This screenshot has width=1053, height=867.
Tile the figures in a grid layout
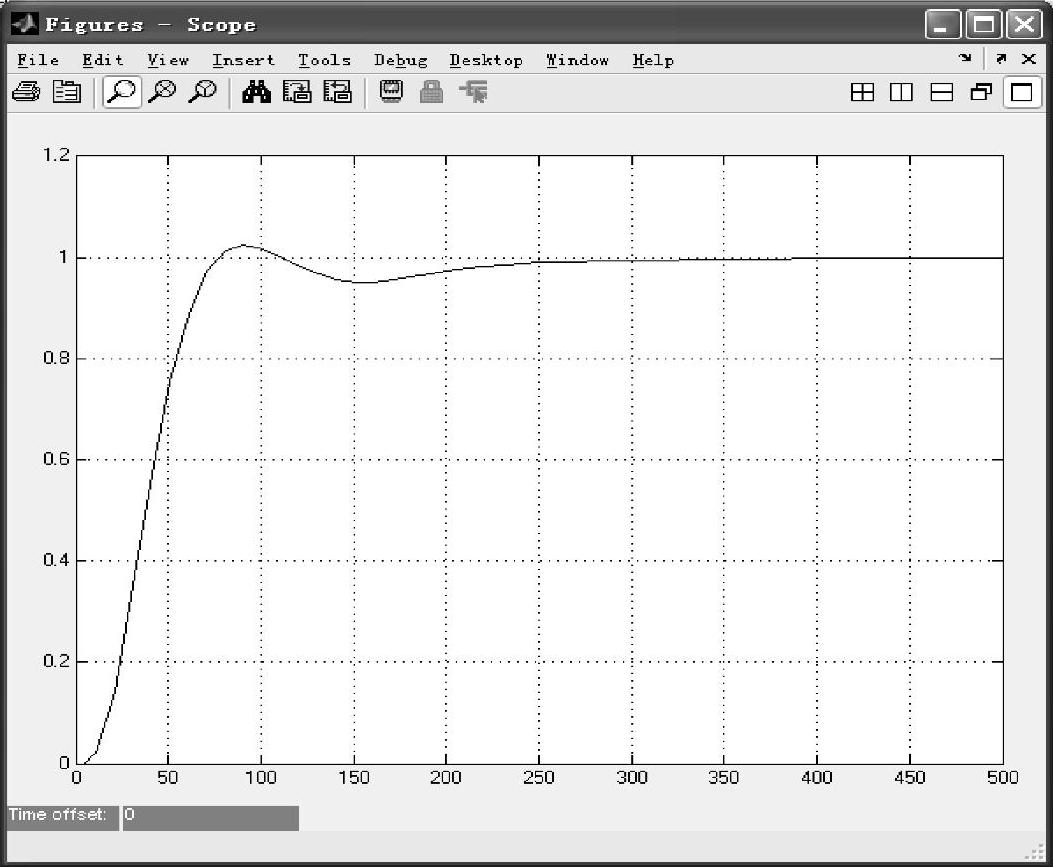click(861, 93)
